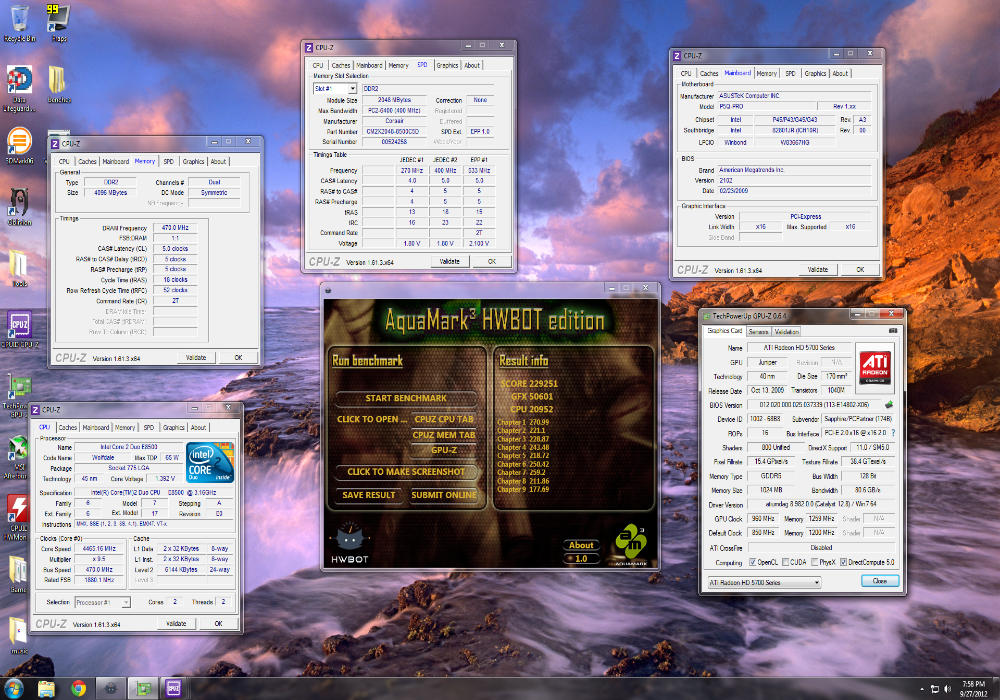This screenshot has width=1000, height=700.
Task: Open Google Chrome from the taskbar
Action: pos(78,689)
